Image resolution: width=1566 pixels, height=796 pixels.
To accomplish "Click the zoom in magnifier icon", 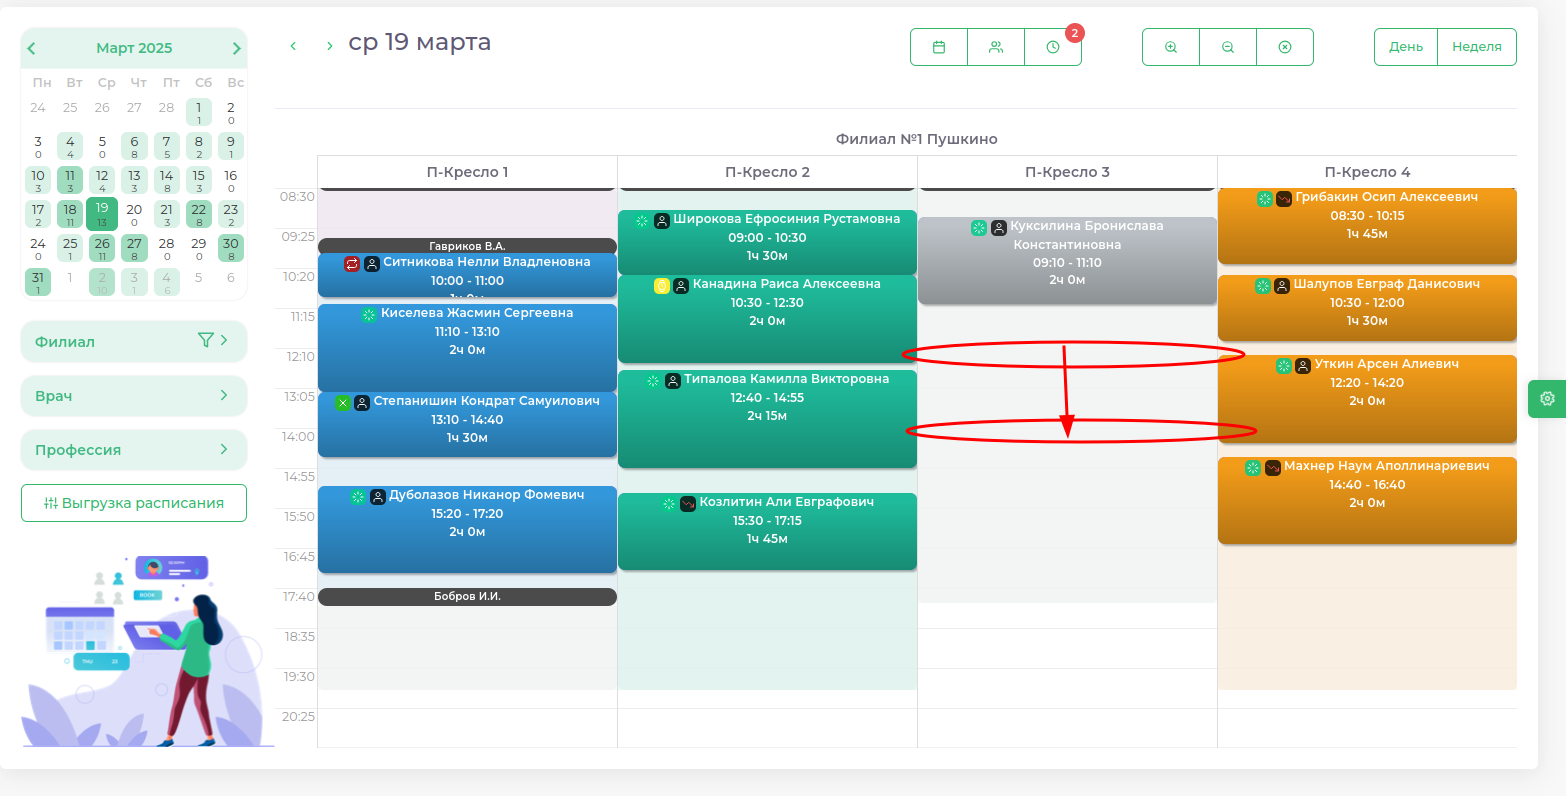I will (x=1171, y=47).
